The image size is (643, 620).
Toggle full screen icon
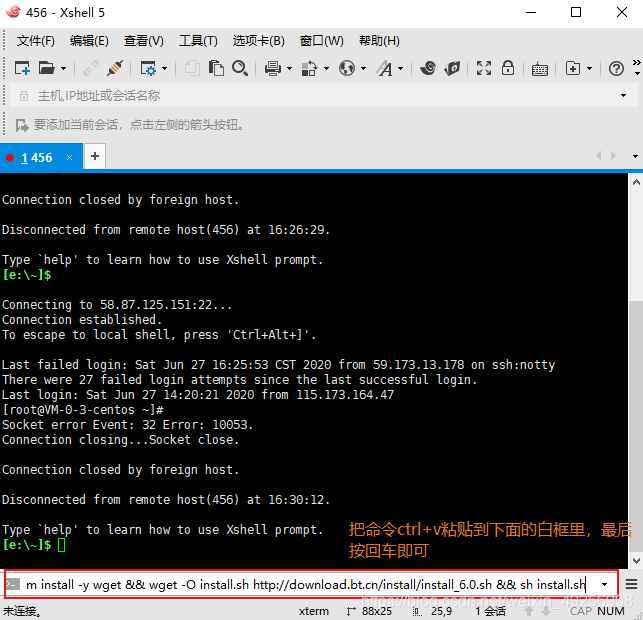[x=484, y=68]
